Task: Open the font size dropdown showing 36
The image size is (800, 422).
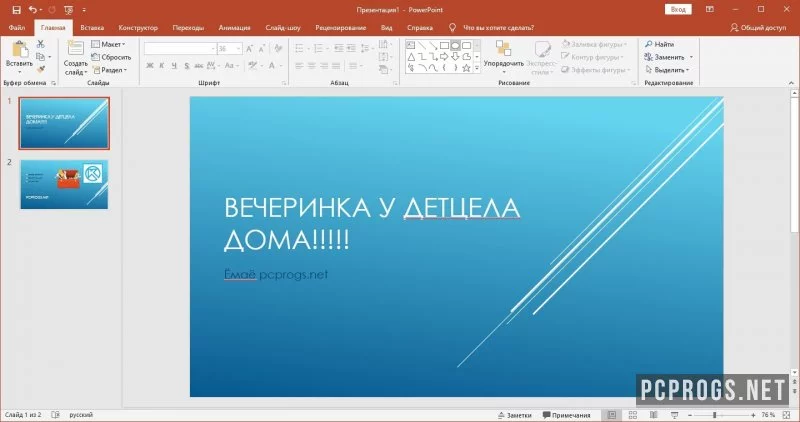Action: point(238,49)
